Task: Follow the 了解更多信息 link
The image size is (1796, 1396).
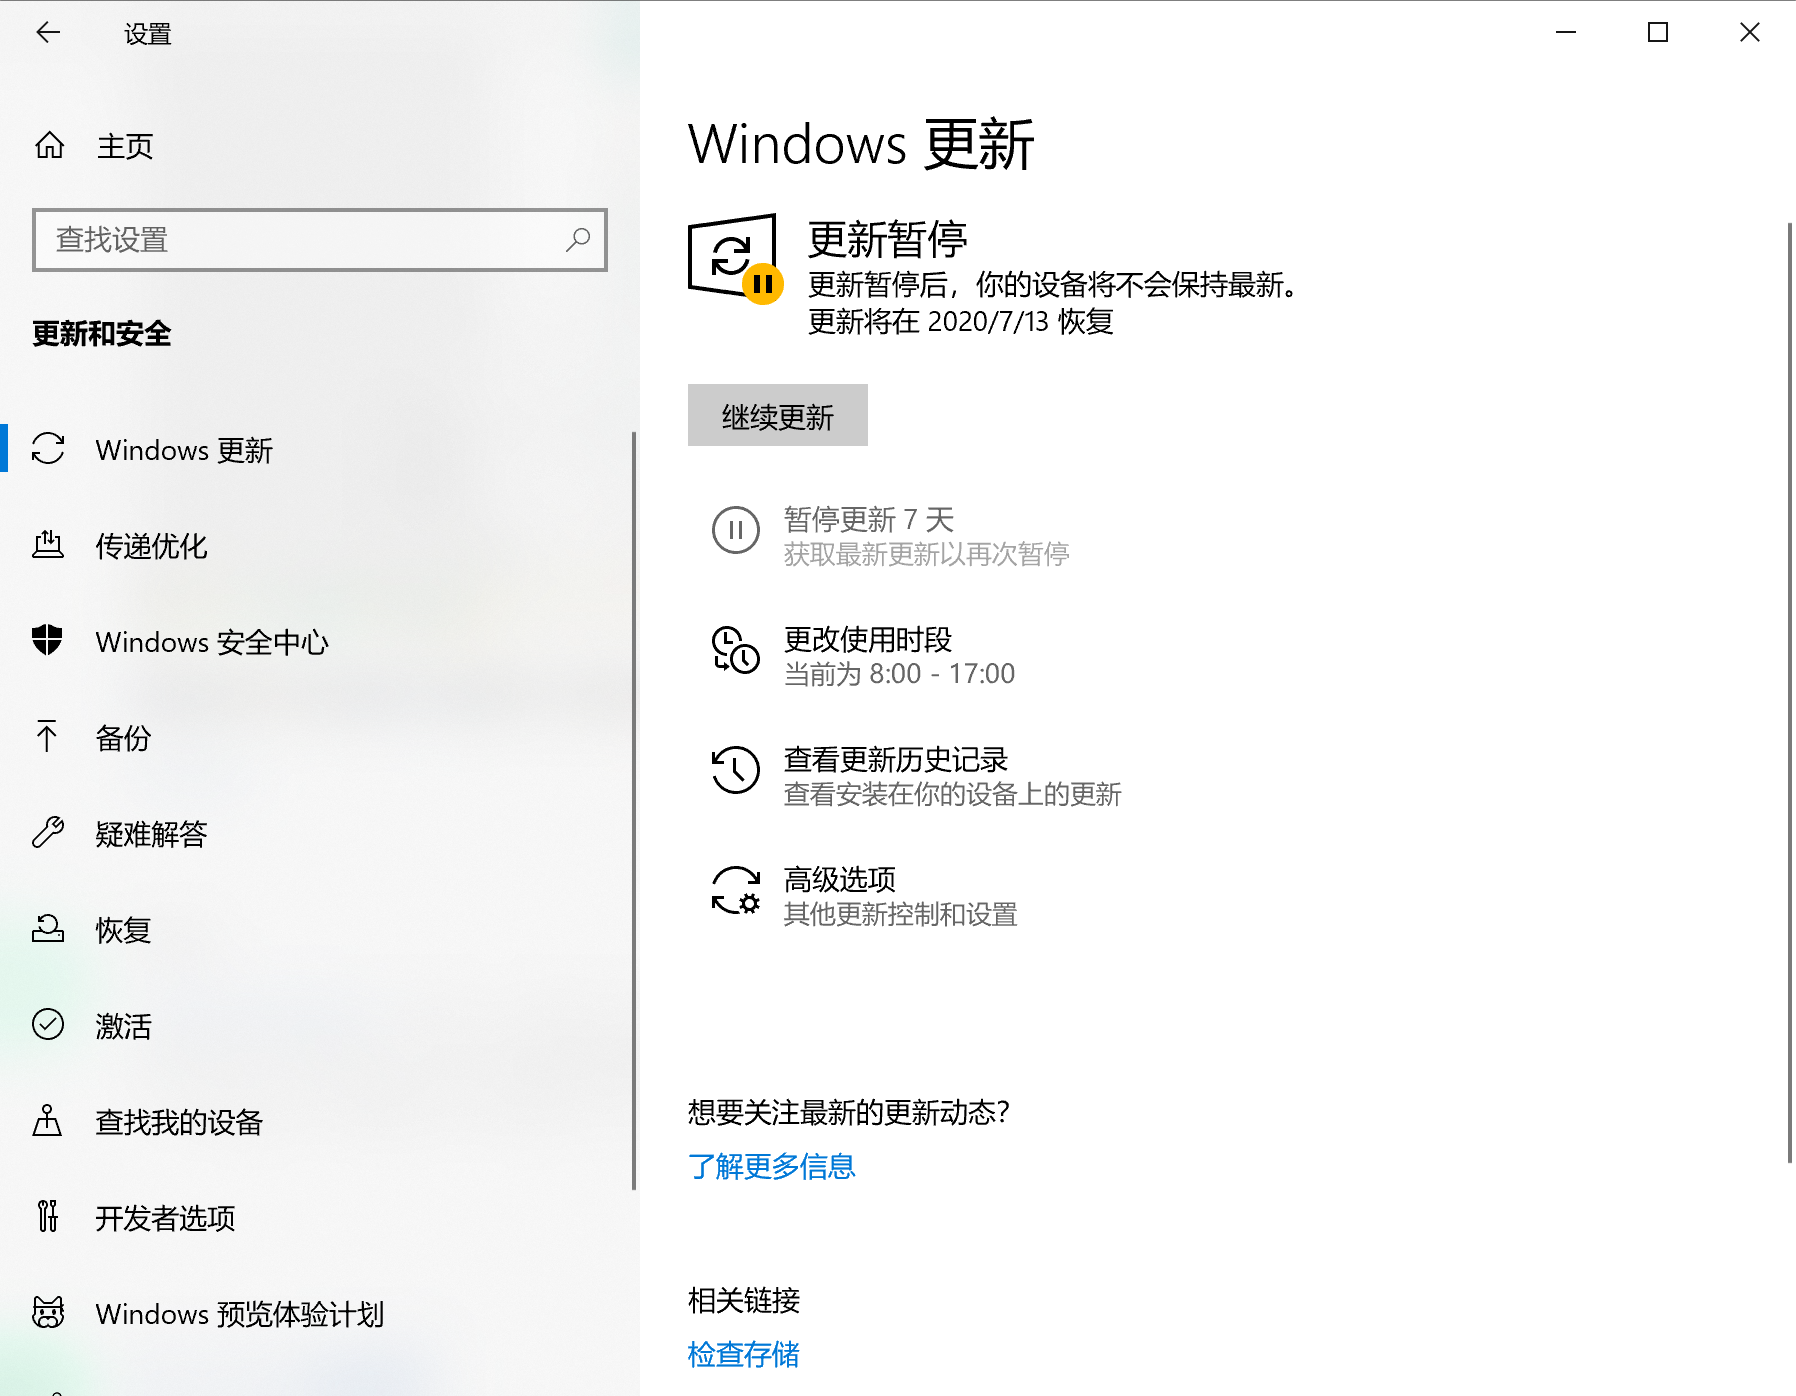Action: pyautogui.click(x=772, y=1166)
